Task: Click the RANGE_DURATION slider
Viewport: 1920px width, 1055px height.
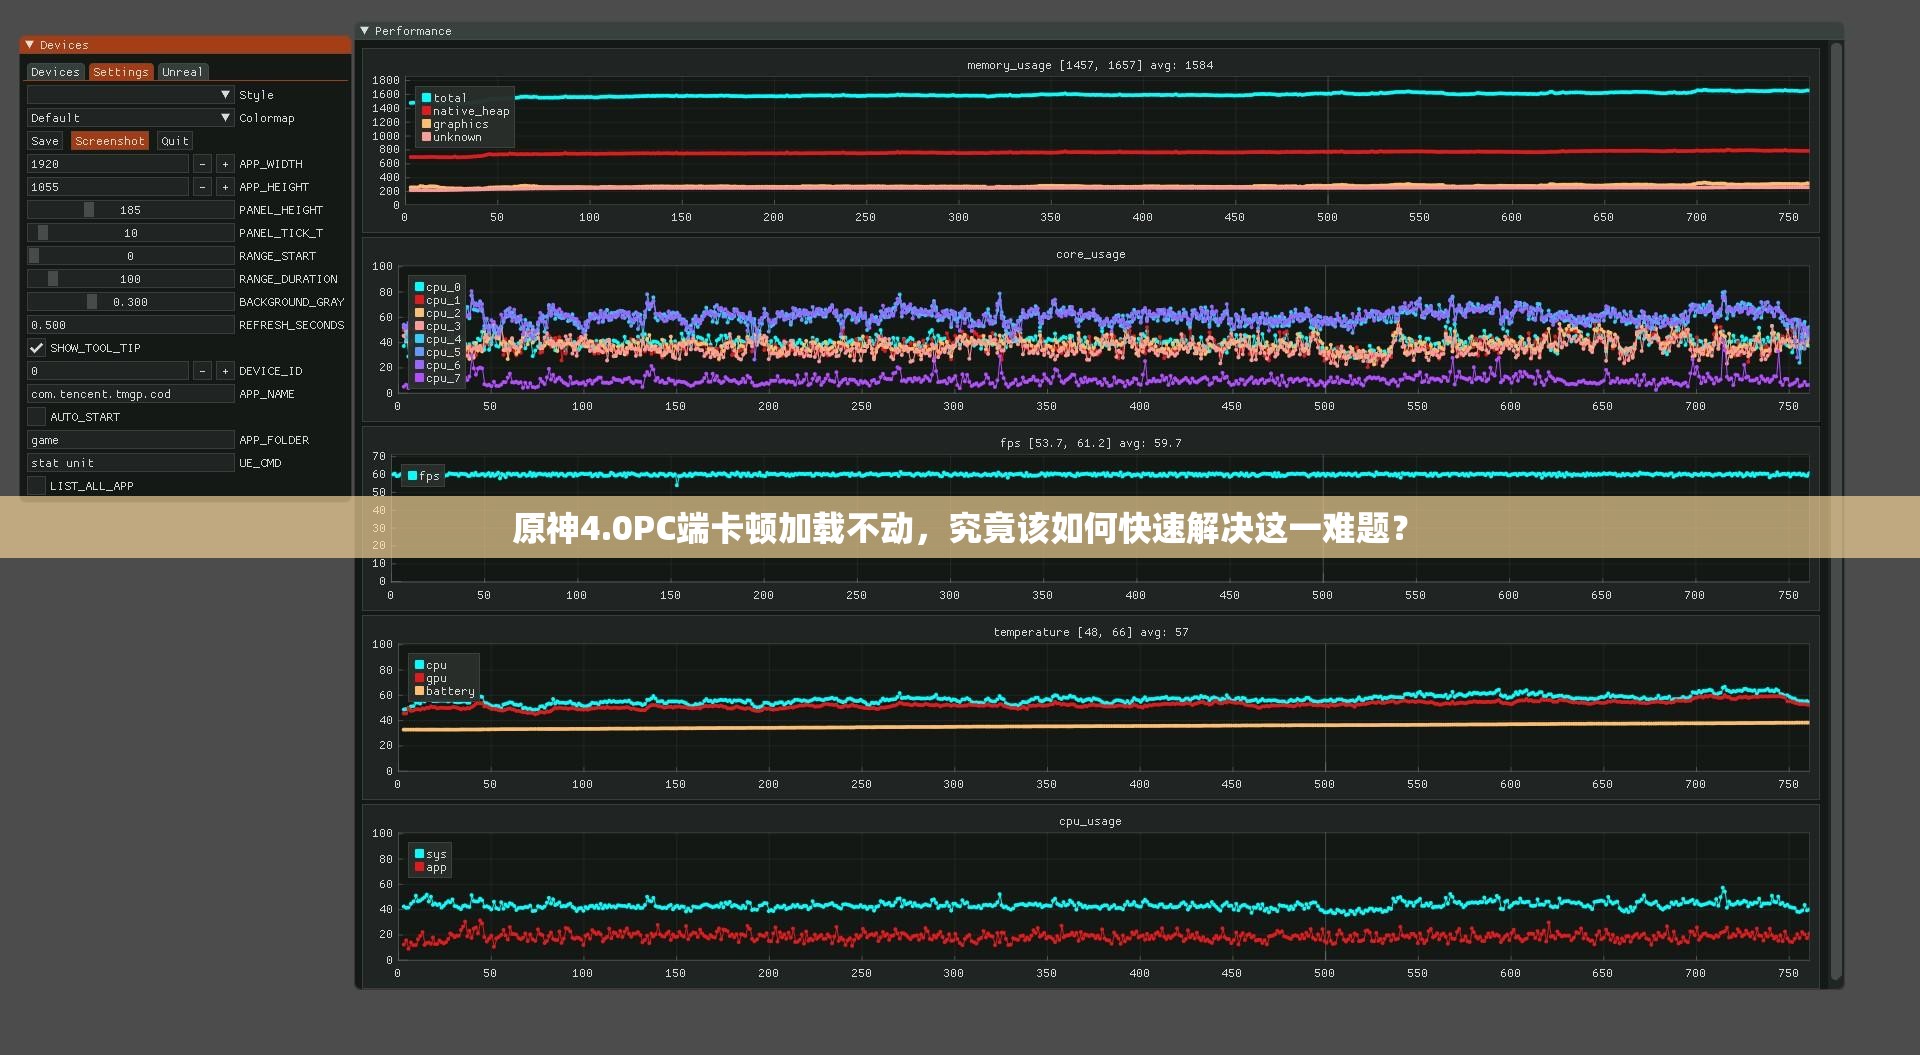Action: [x=130, y=279]
